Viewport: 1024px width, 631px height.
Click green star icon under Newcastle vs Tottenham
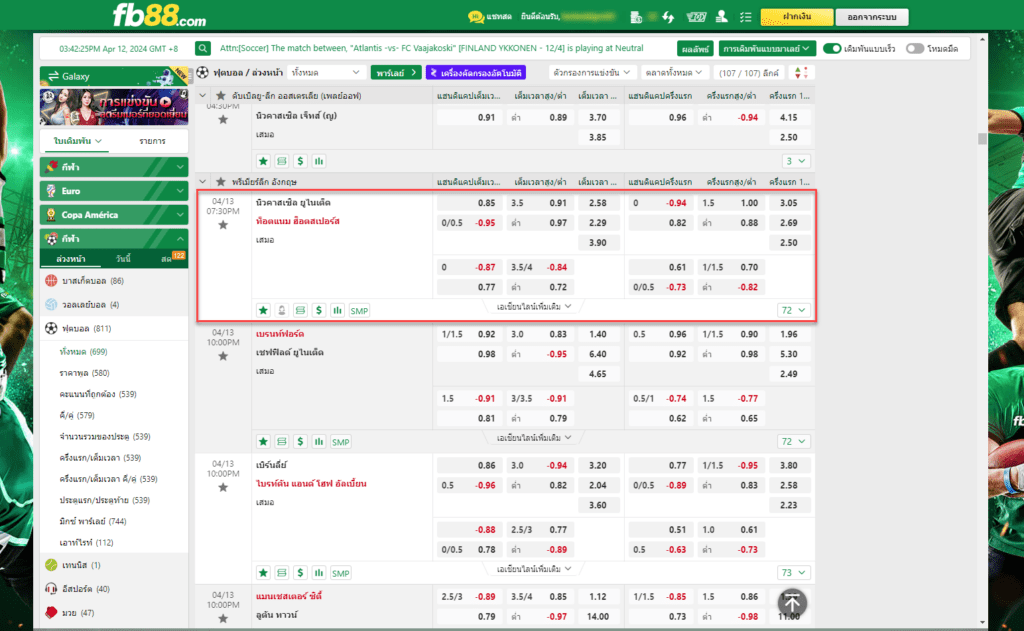263,310
